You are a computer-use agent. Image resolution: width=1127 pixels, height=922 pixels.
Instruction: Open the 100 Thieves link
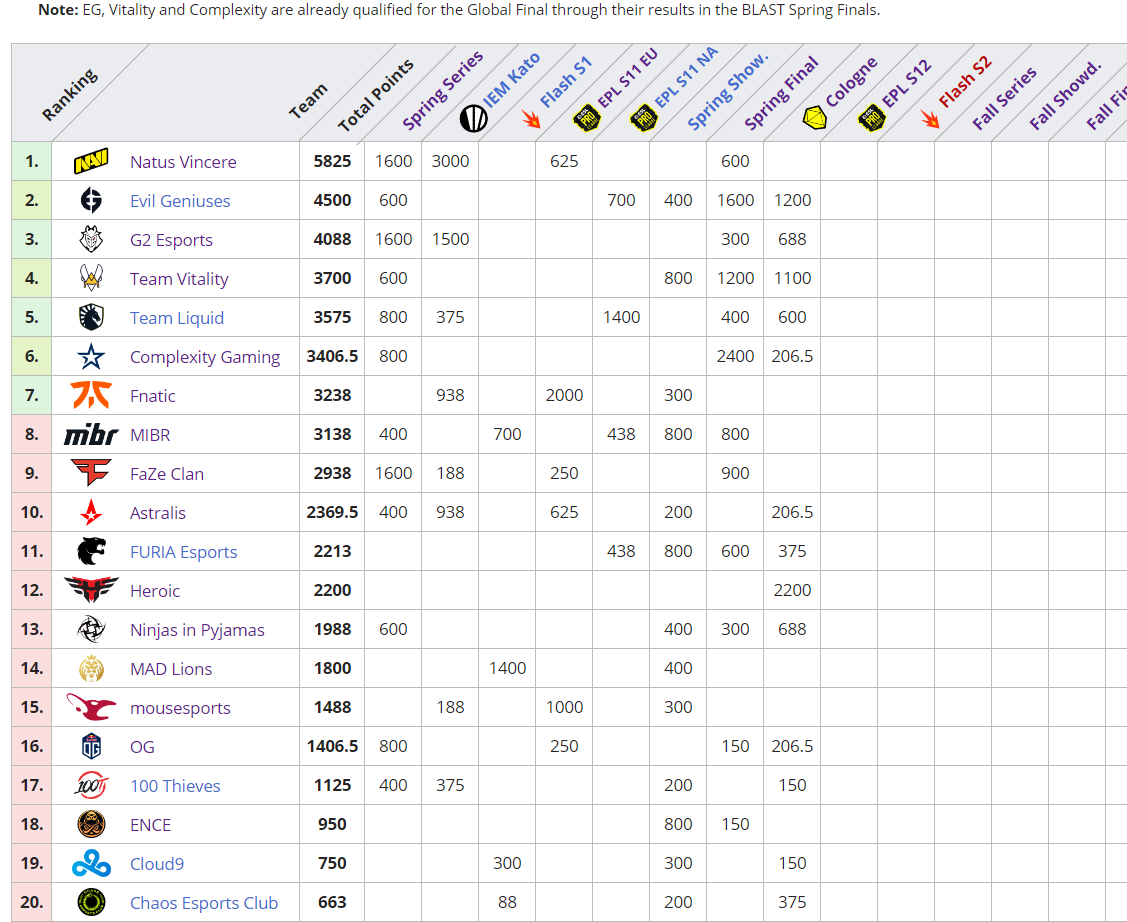click(x=175, y=785)
